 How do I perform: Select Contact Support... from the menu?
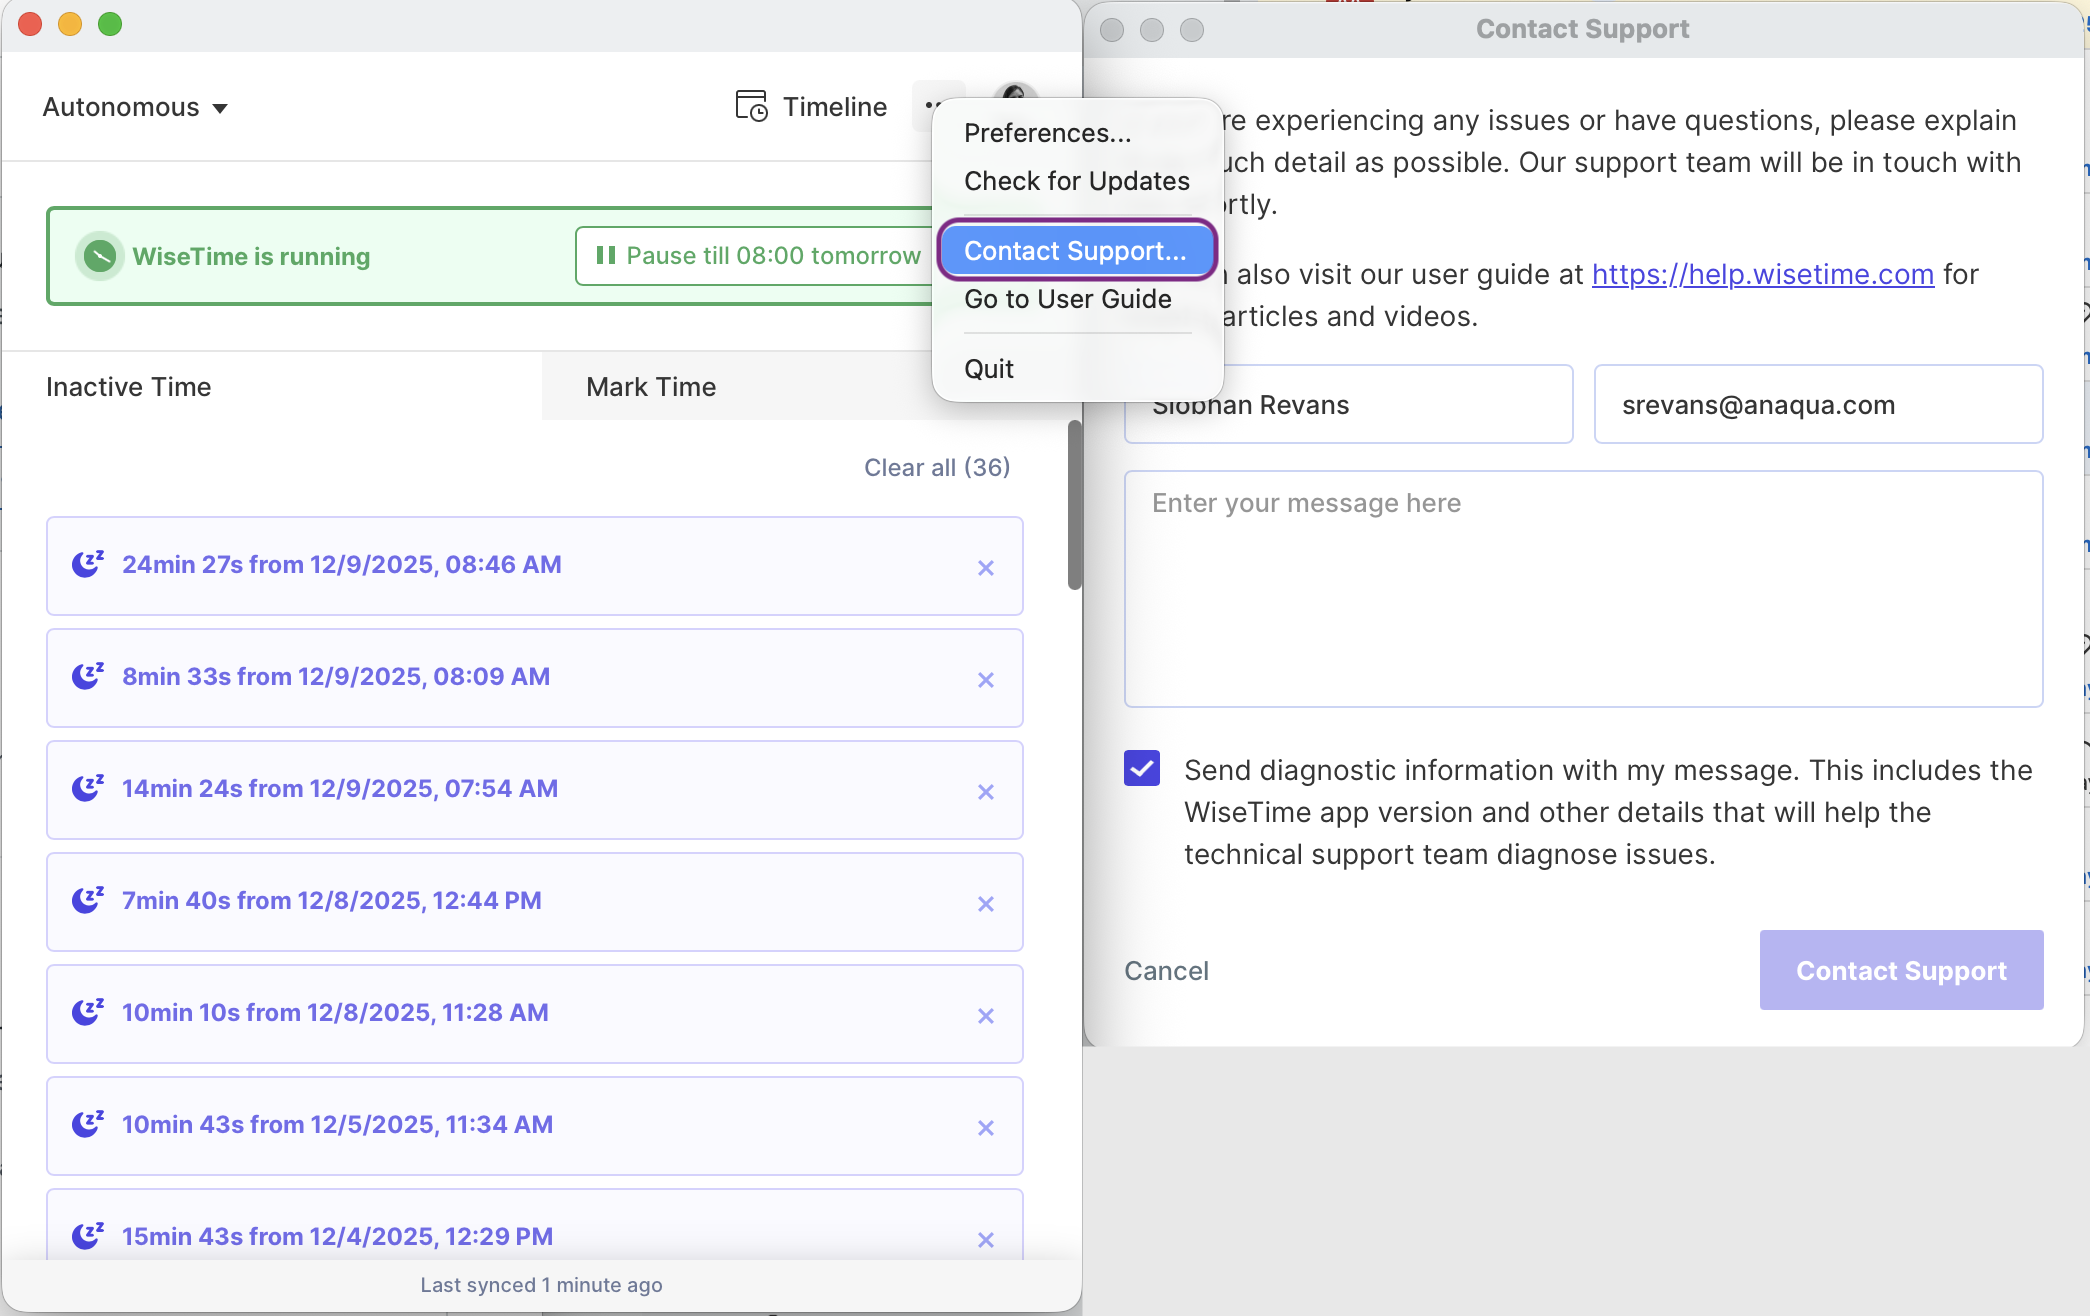(x=1075, y=251)
